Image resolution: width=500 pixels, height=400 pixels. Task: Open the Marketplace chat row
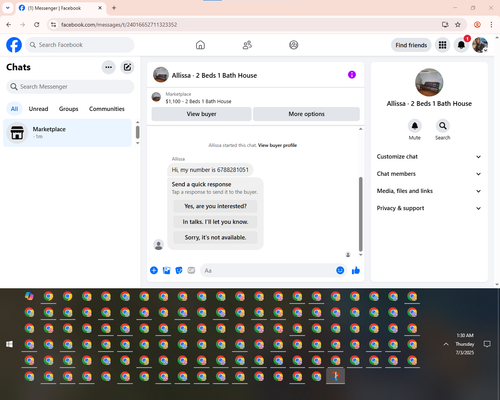(68, 133)
